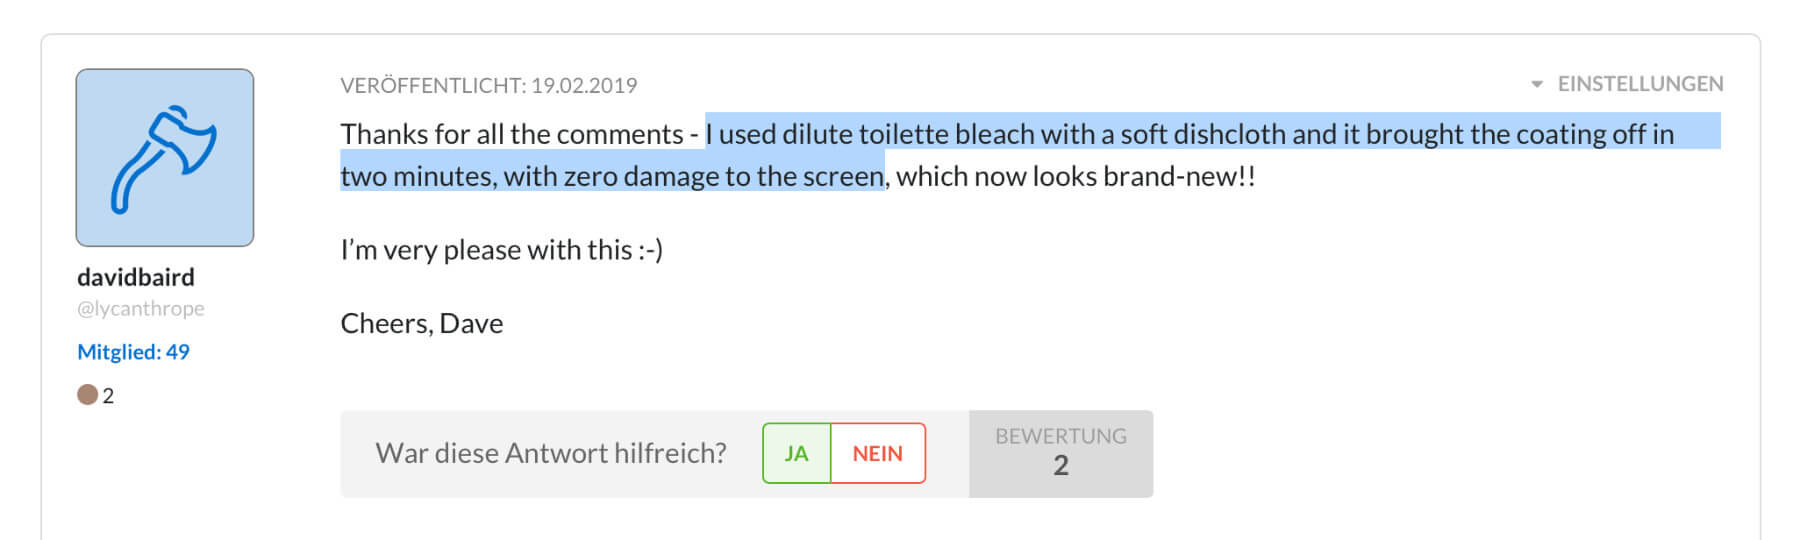This screenshot has height=540, width=1800.
Task: Click the 'Cheers, Dave' sign-off
Action: [x=421, y=324]
